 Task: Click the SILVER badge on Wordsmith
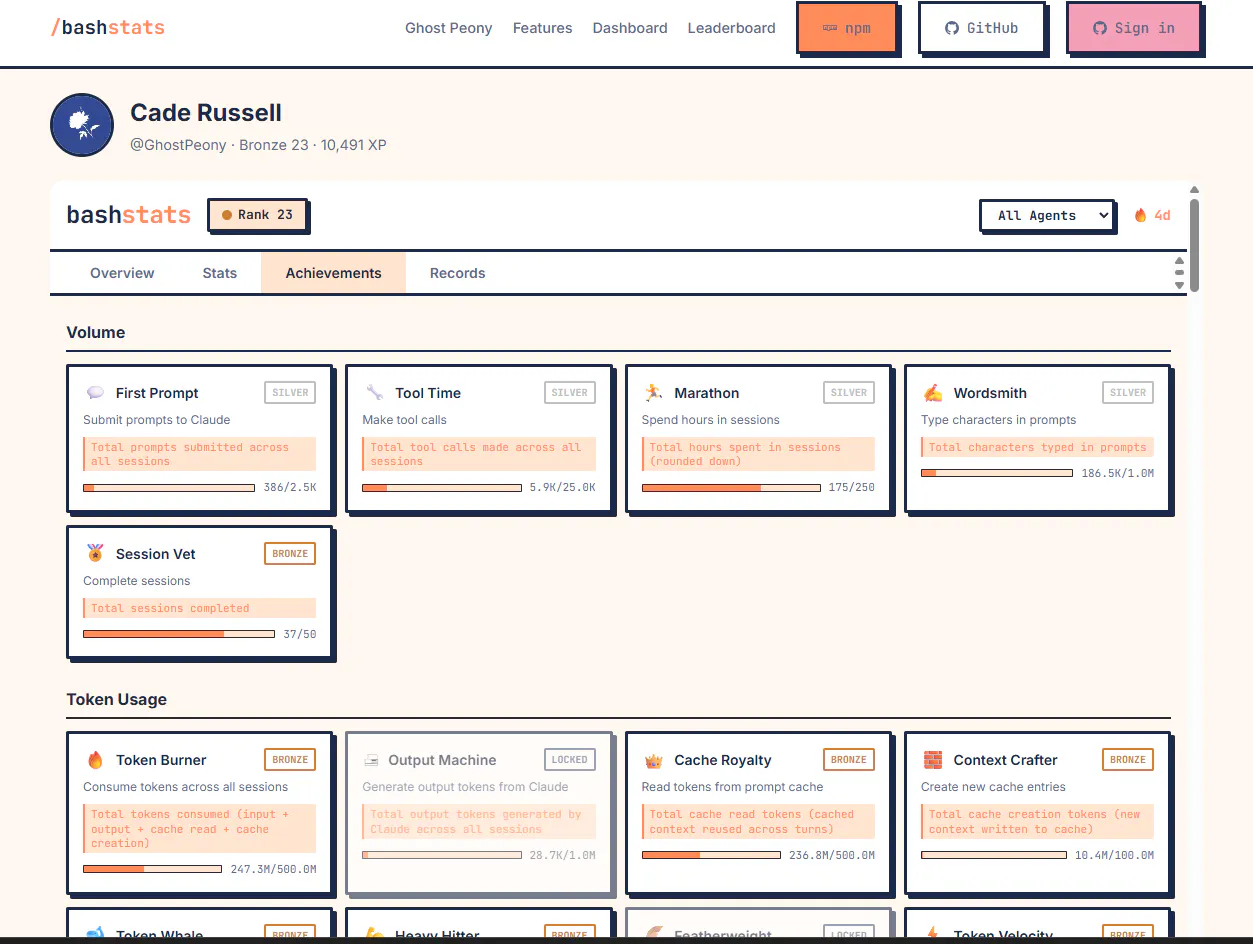[1127, 393]
